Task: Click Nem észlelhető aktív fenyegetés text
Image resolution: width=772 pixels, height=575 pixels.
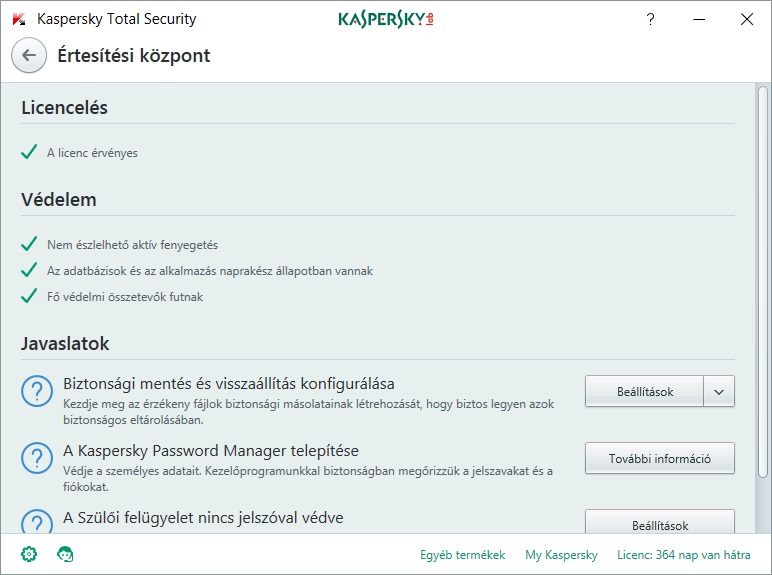Action: (x=132, y=245)
